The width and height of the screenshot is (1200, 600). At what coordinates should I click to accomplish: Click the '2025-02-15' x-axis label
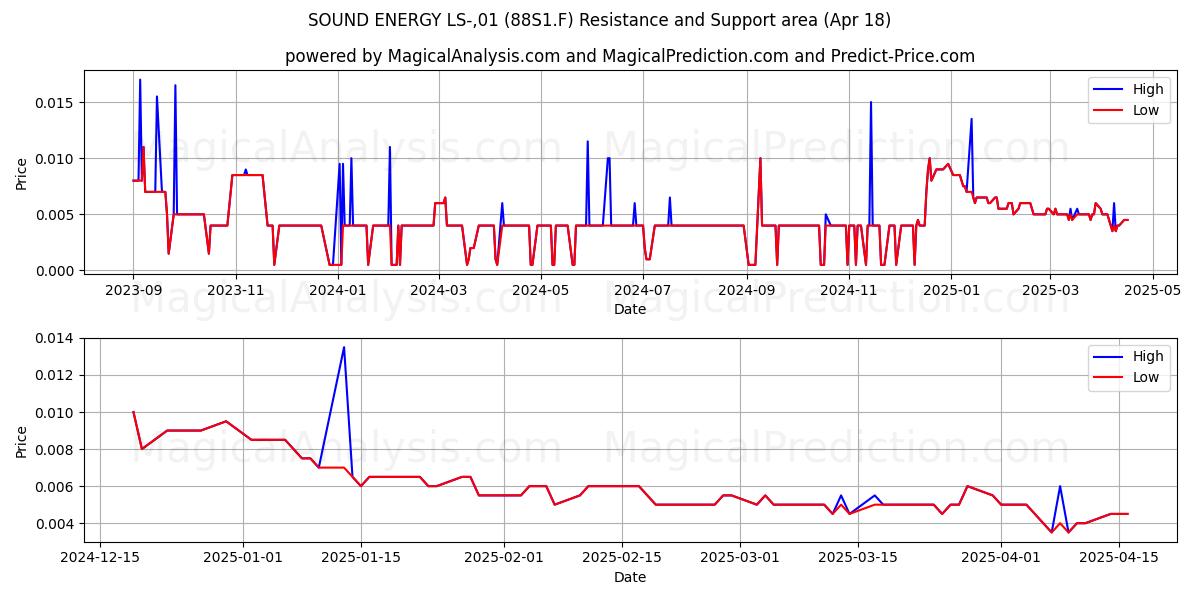tap(622, 558)
